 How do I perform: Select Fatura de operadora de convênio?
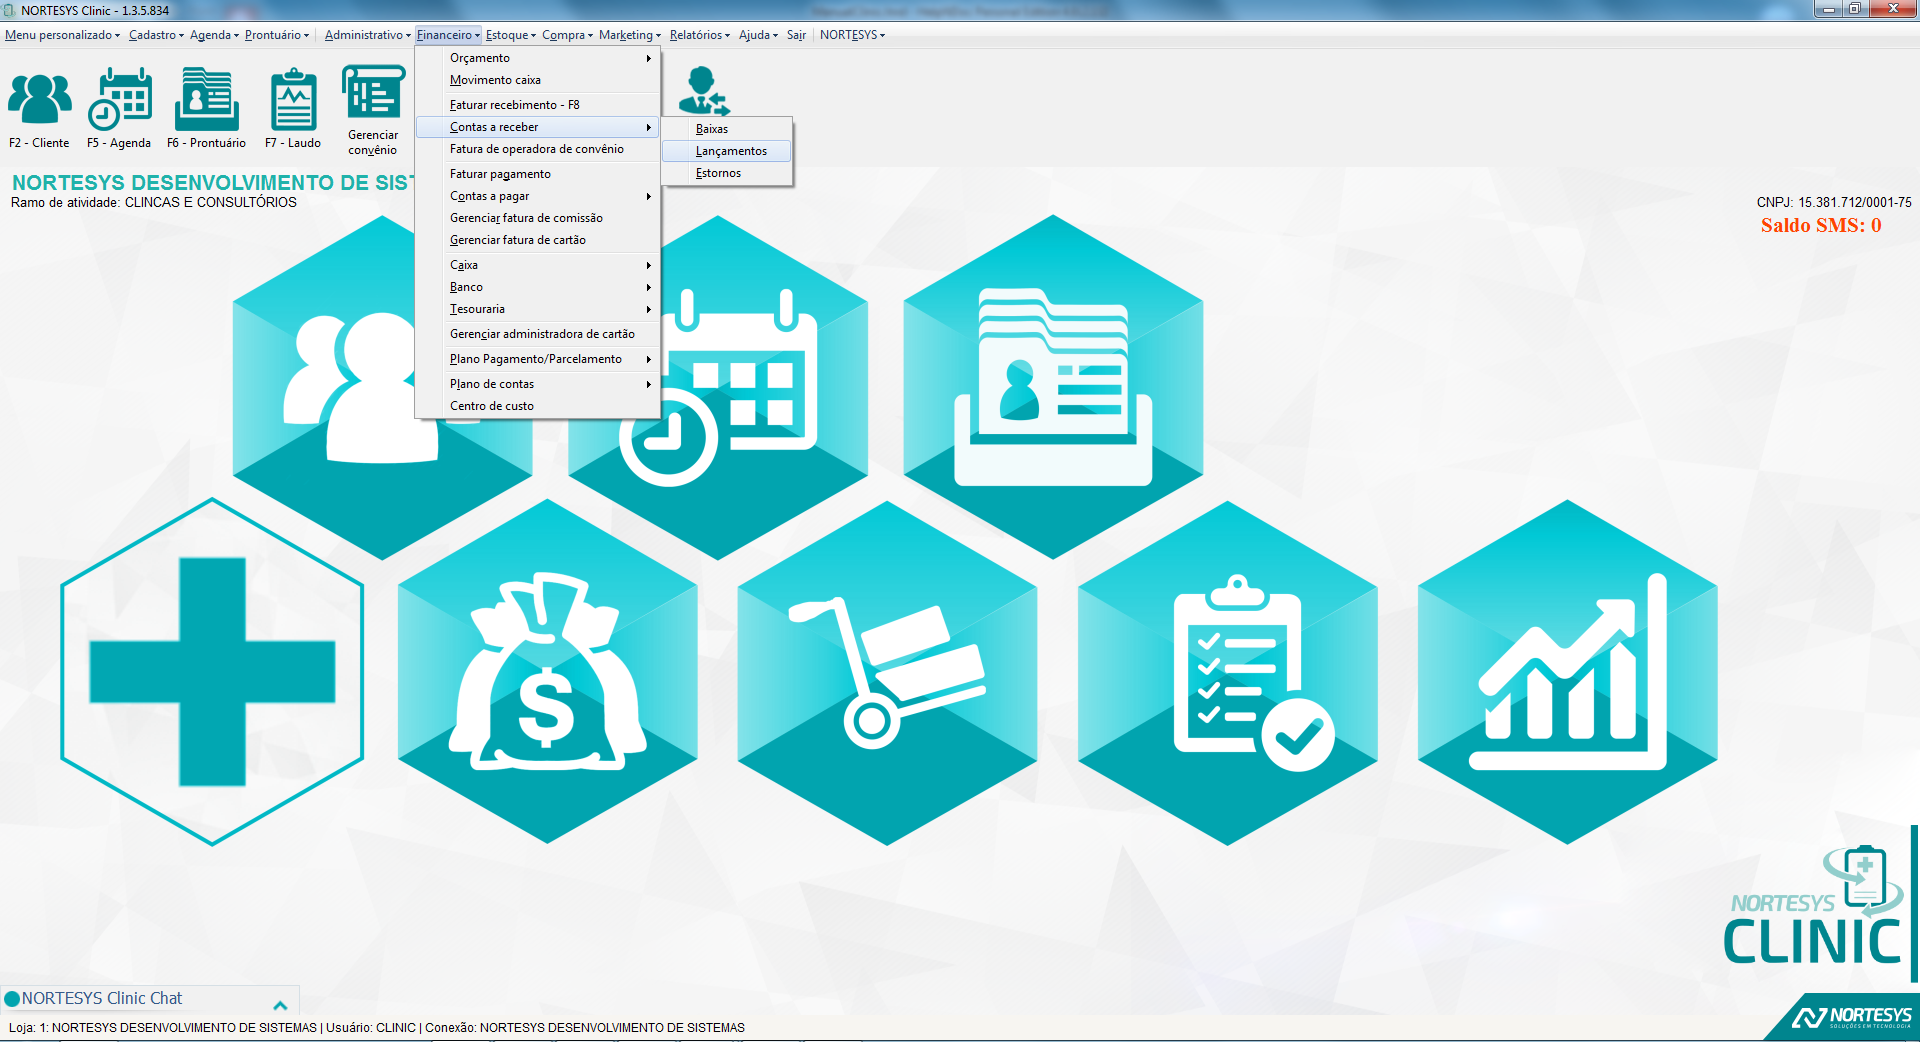(538, 149)
